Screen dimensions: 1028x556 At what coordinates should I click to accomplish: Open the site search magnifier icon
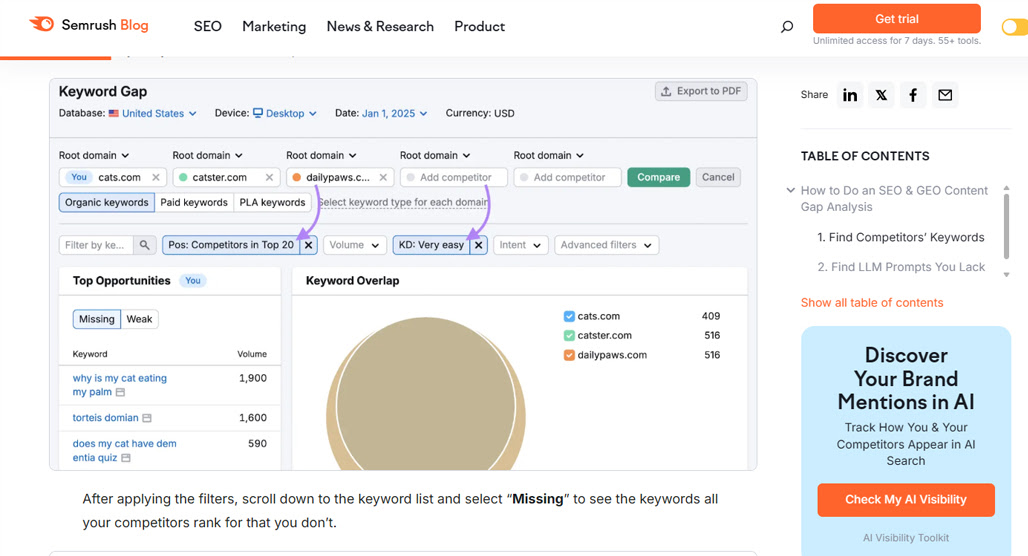coord(787,26)
